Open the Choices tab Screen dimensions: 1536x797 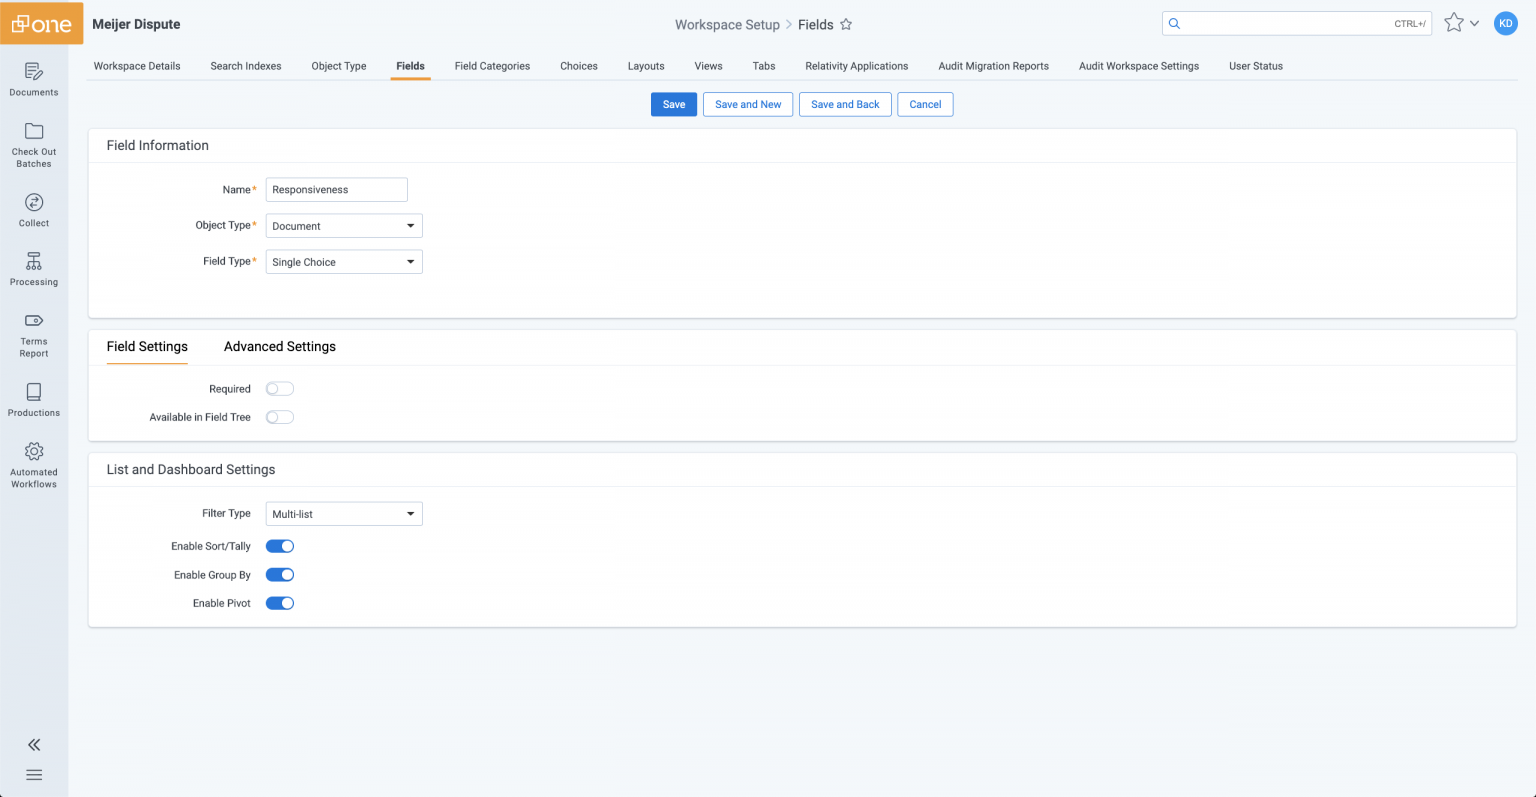pos(578,66)
